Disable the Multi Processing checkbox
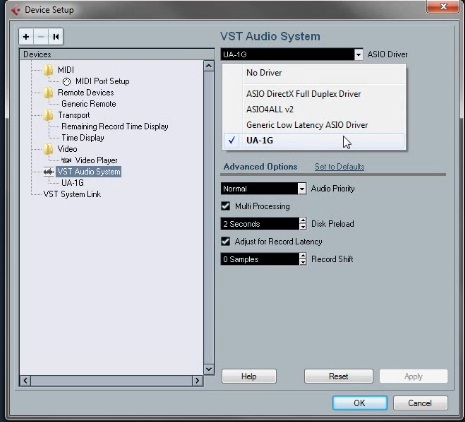The height and width of the screenshot is (422, 465). (x=226, y=206)
